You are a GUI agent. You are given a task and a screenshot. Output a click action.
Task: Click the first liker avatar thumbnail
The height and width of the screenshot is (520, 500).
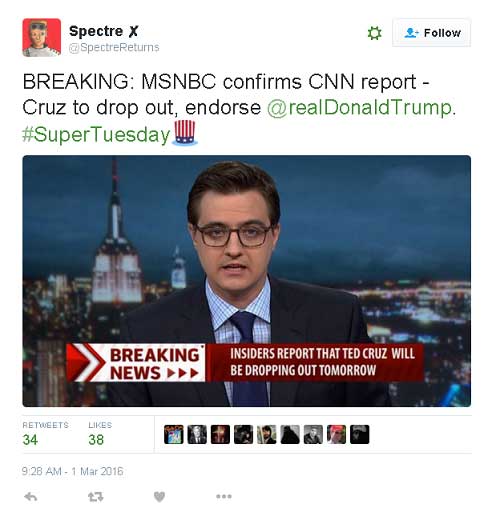click(x=174, y=434)
